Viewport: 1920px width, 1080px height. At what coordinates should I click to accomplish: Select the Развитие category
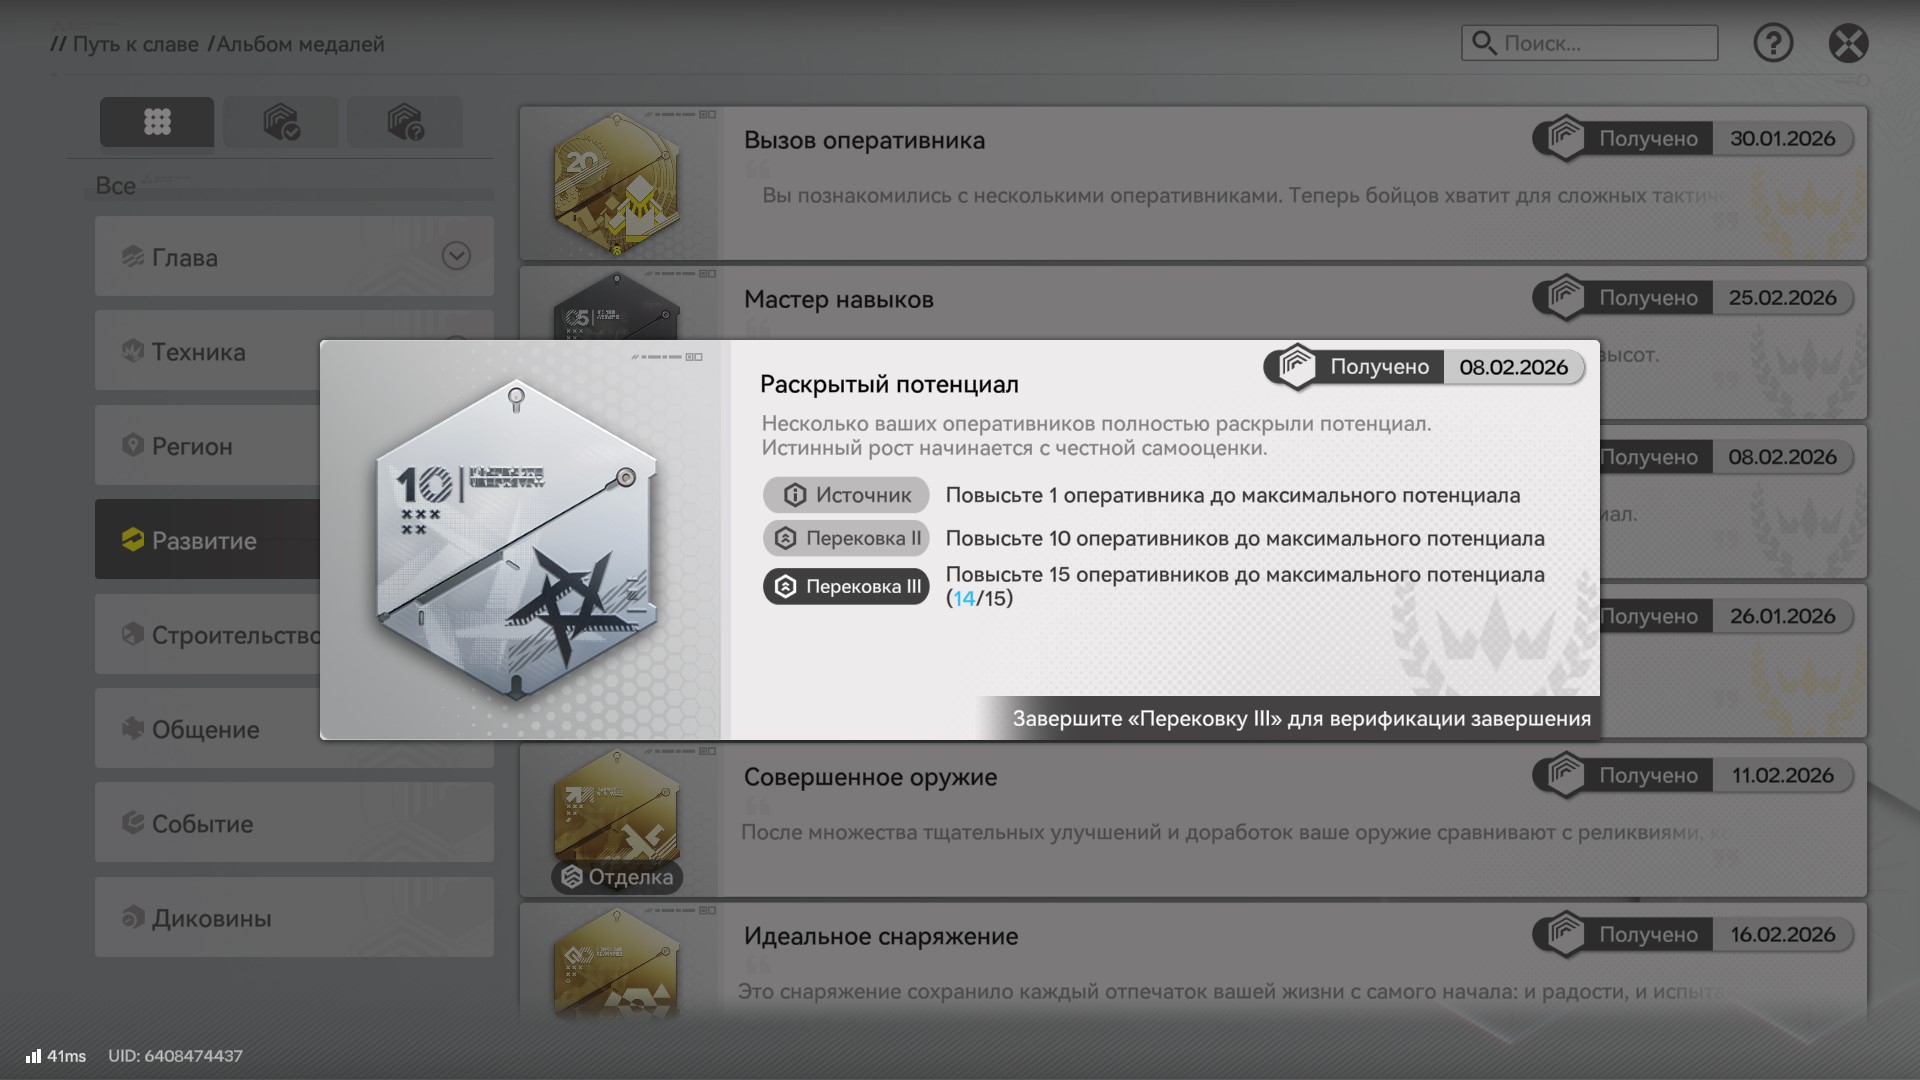point(207,539)
